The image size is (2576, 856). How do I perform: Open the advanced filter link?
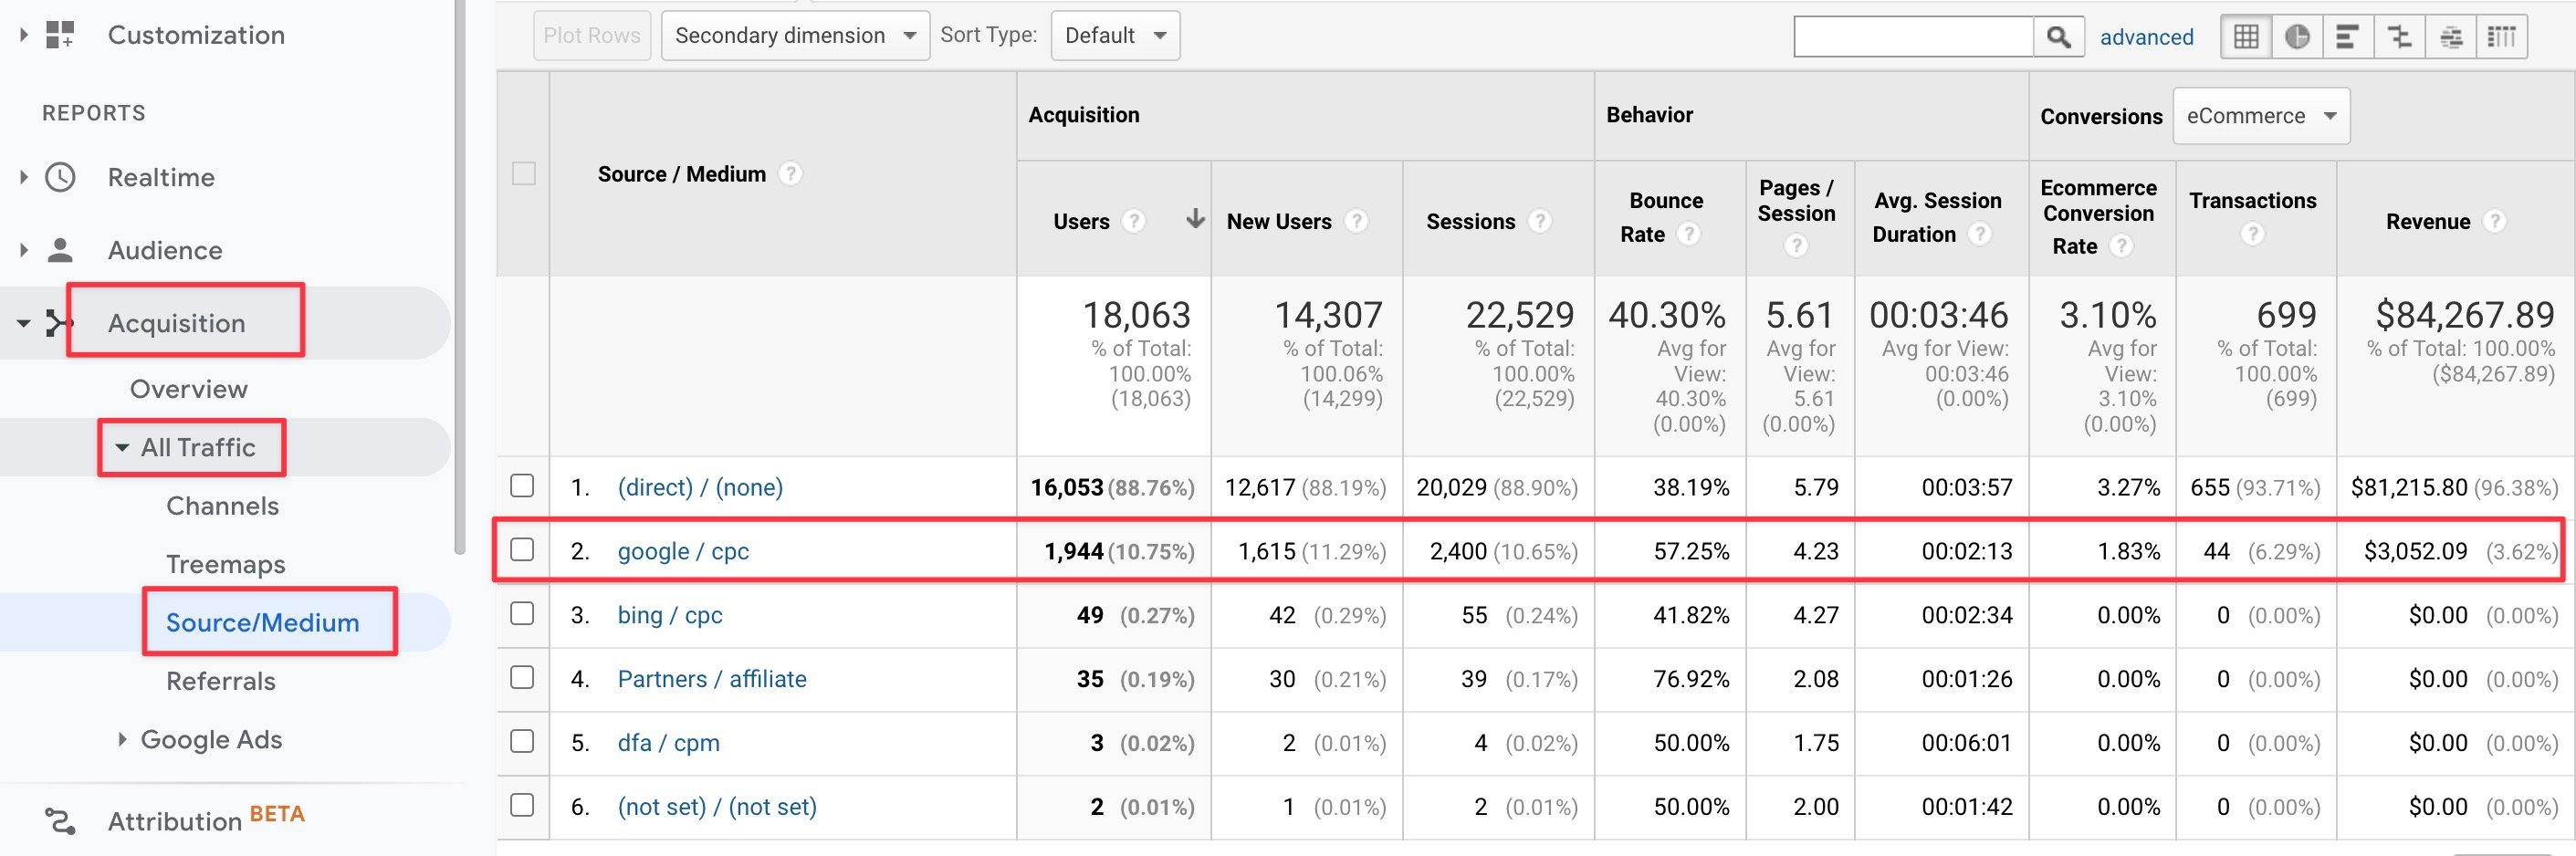coord(2146,37)
